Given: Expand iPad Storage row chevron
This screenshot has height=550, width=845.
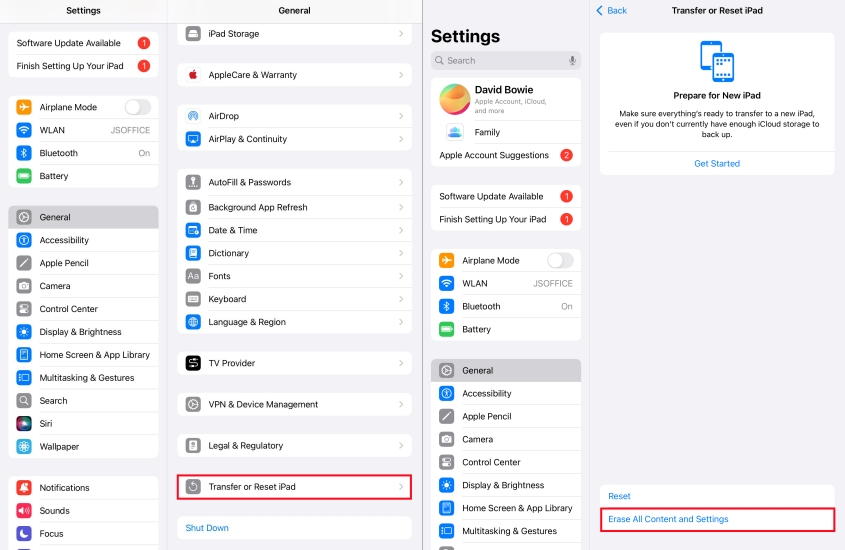Looking at the screenshot, I should 401,33.
